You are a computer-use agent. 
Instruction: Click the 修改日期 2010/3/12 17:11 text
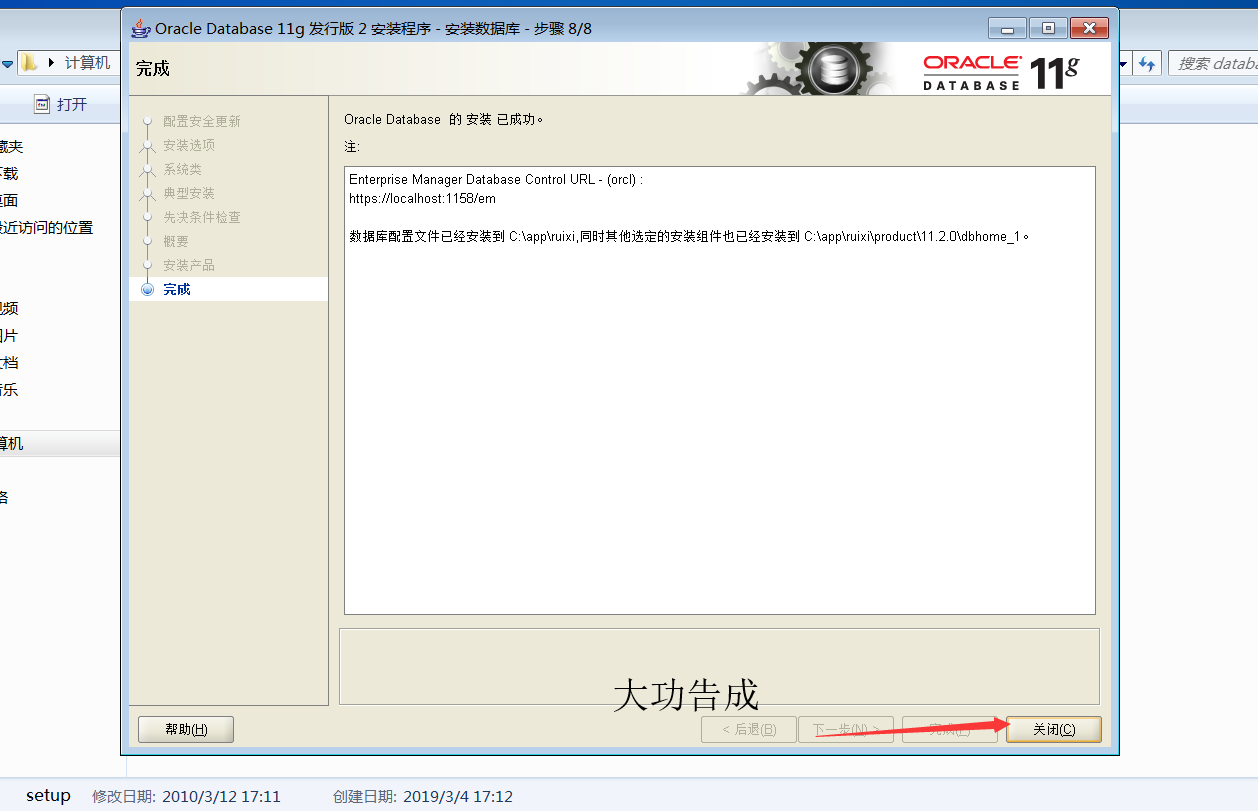[186, 797]
